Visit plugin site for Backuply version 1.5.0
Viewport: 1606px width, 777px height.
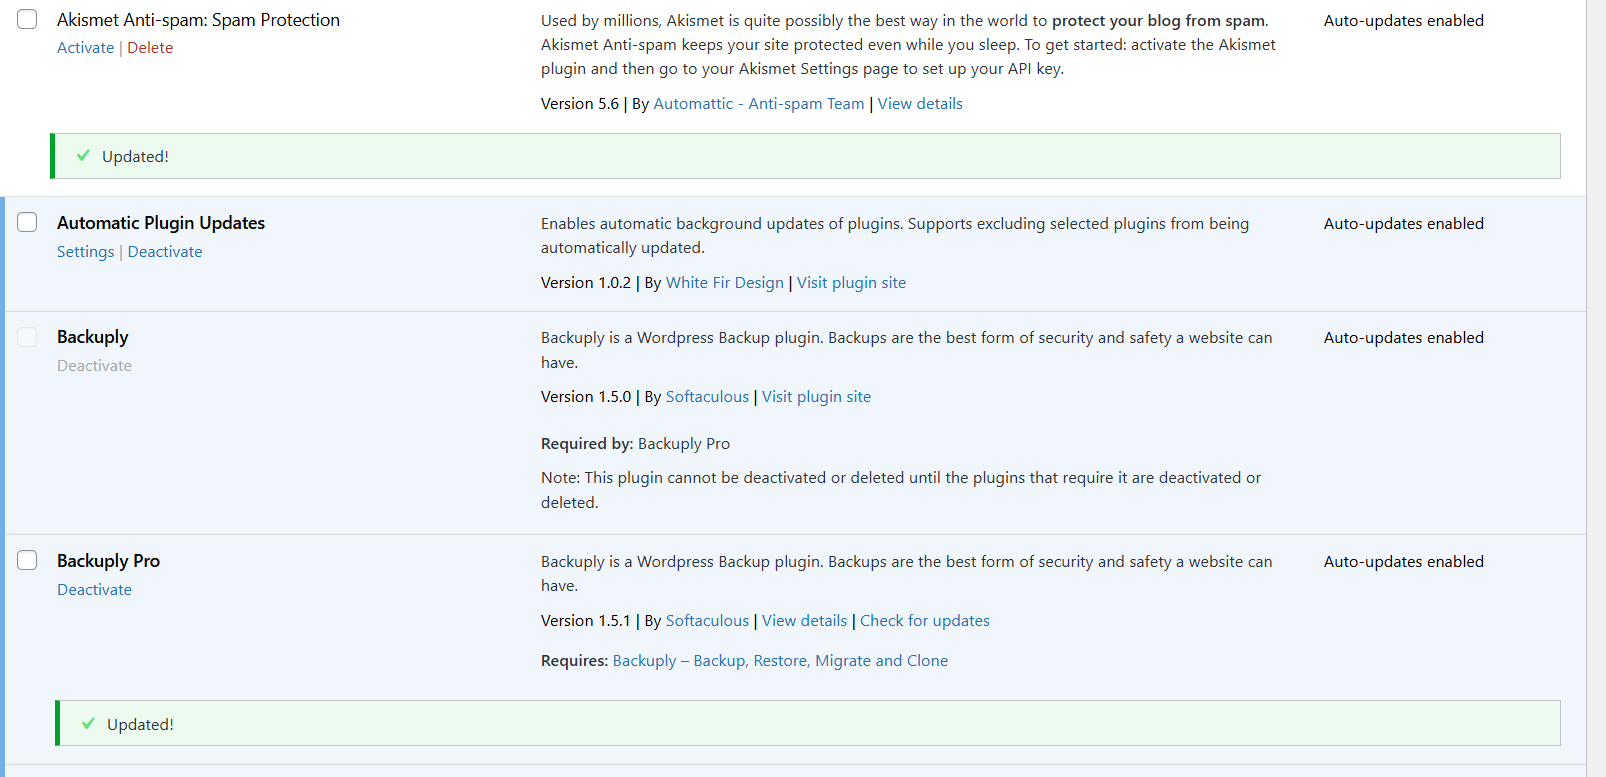click(x=816, y=397)
